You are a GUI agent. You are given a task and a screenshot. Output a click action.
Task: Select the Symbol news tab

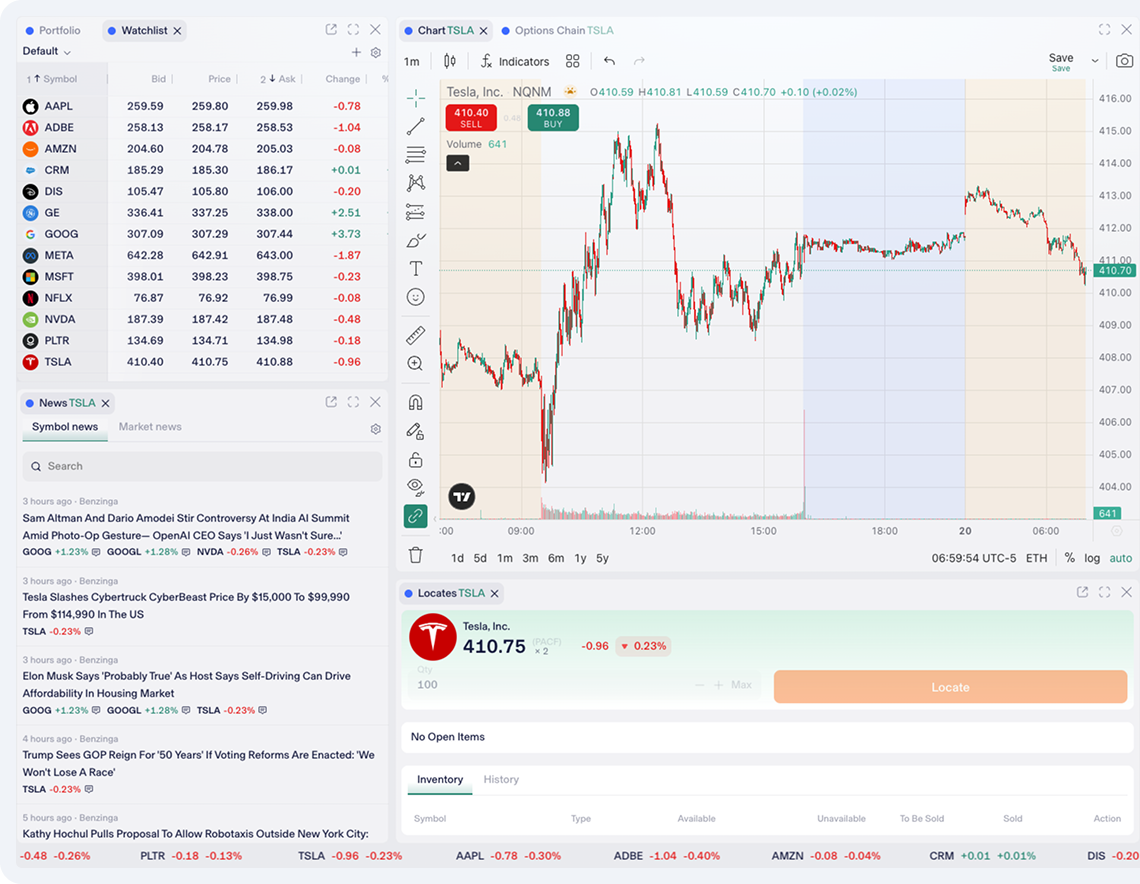click(x=65, y=427)
